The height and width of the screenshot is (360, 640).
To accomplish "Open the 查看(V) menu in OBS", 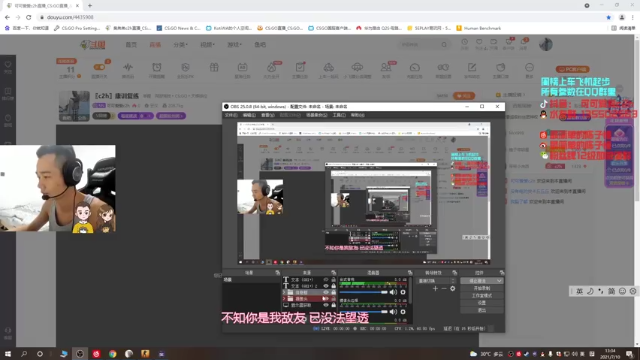I will pyautogui.click(x=268, y=115).
